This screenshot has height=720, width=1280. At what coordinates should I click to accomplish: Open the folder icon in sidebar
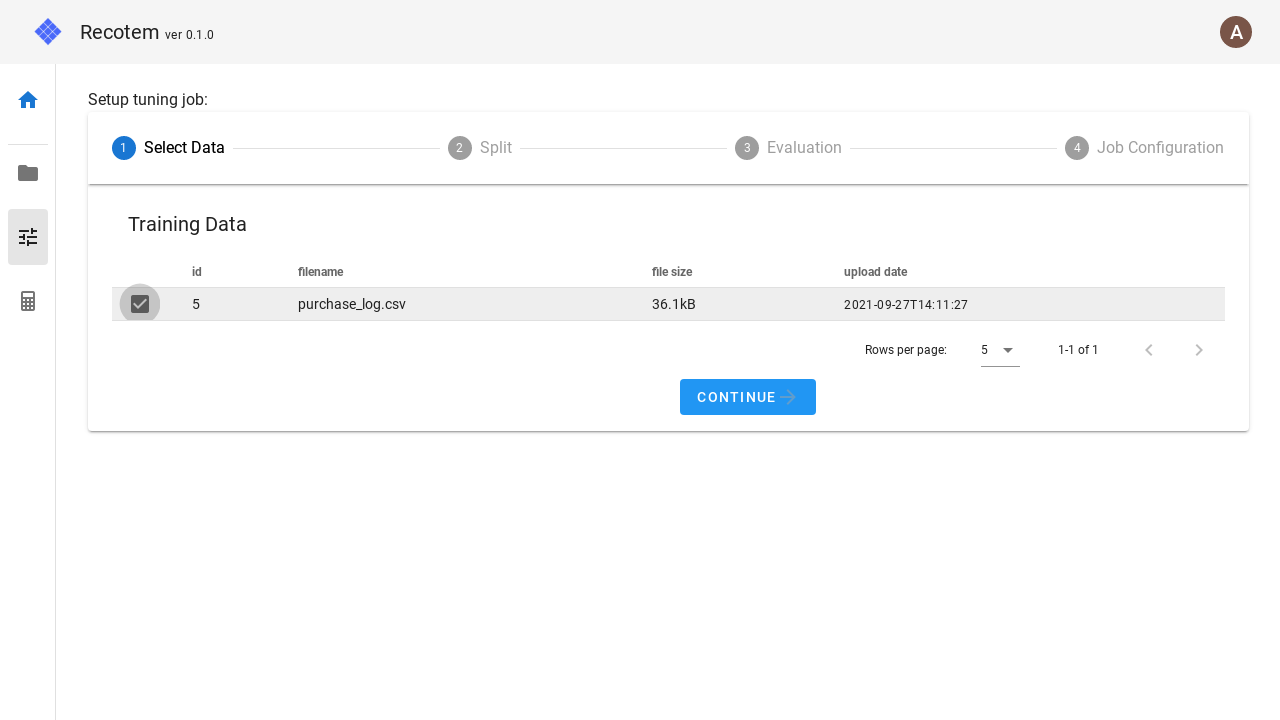click(28, 173)
